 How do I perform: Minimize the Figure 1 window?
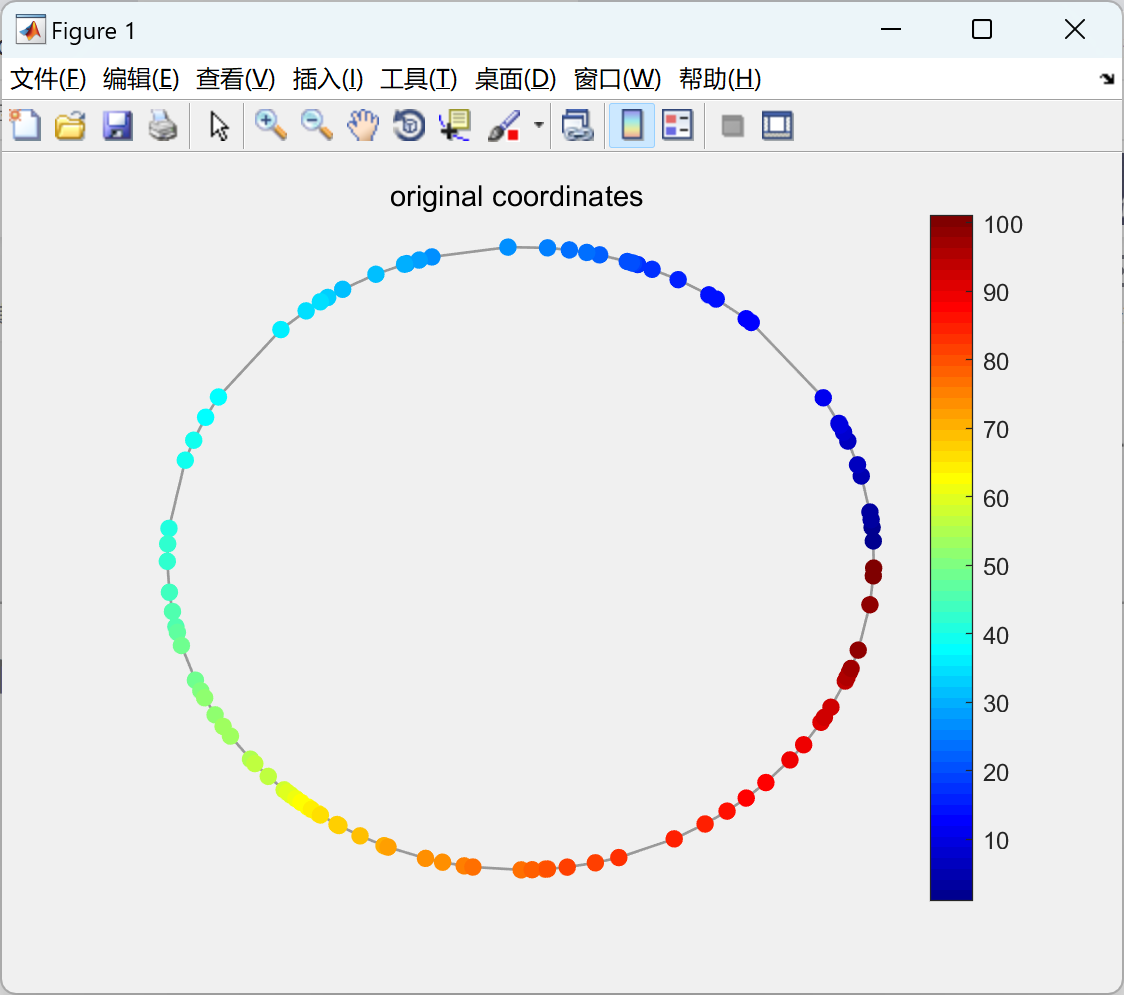890,29
